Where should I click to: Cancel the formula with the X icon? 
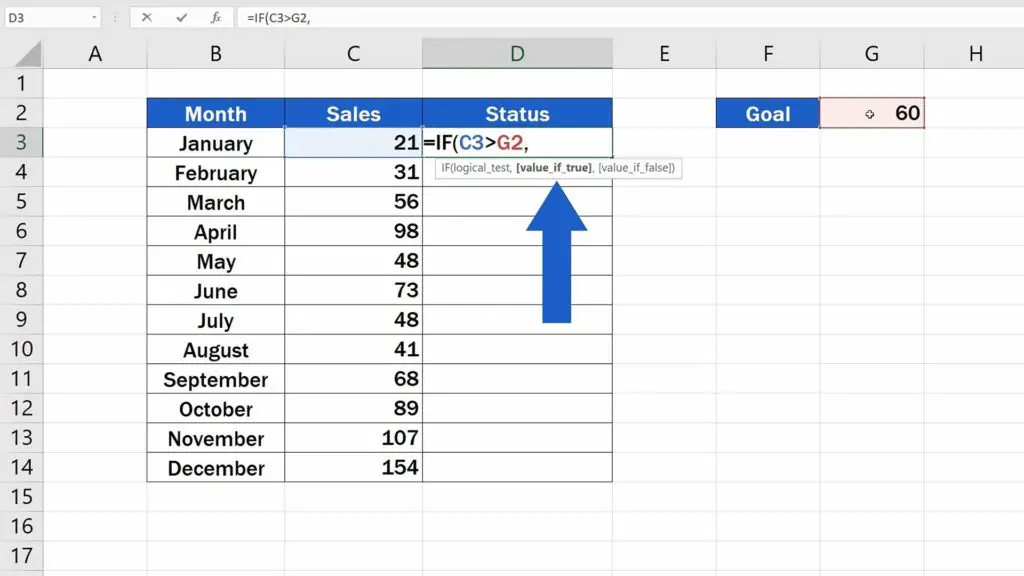click(146, 17)
